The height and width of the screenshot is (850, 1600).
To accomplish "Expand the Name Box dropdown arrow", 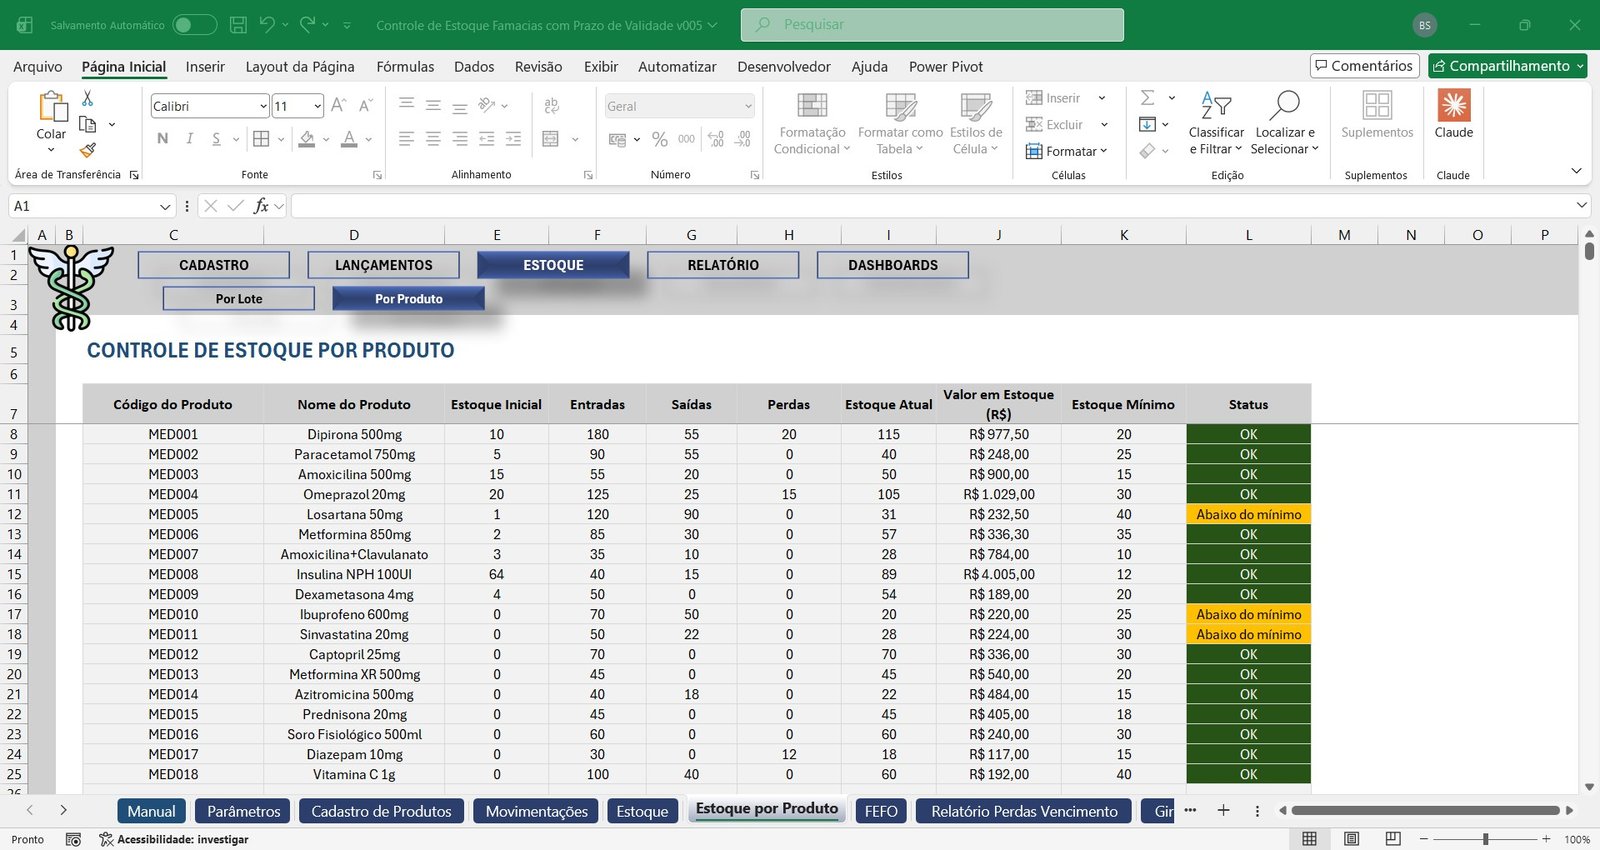I will pyautogui.click(x=165, y=206).
